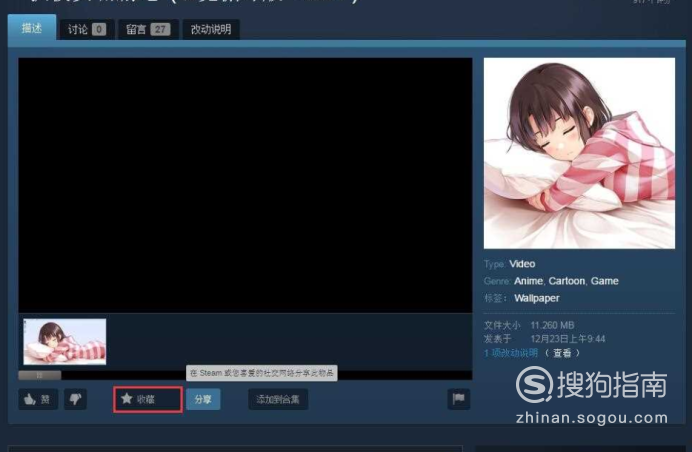Click the blue 分享 share button
The image size is (692, 452).
203,399
